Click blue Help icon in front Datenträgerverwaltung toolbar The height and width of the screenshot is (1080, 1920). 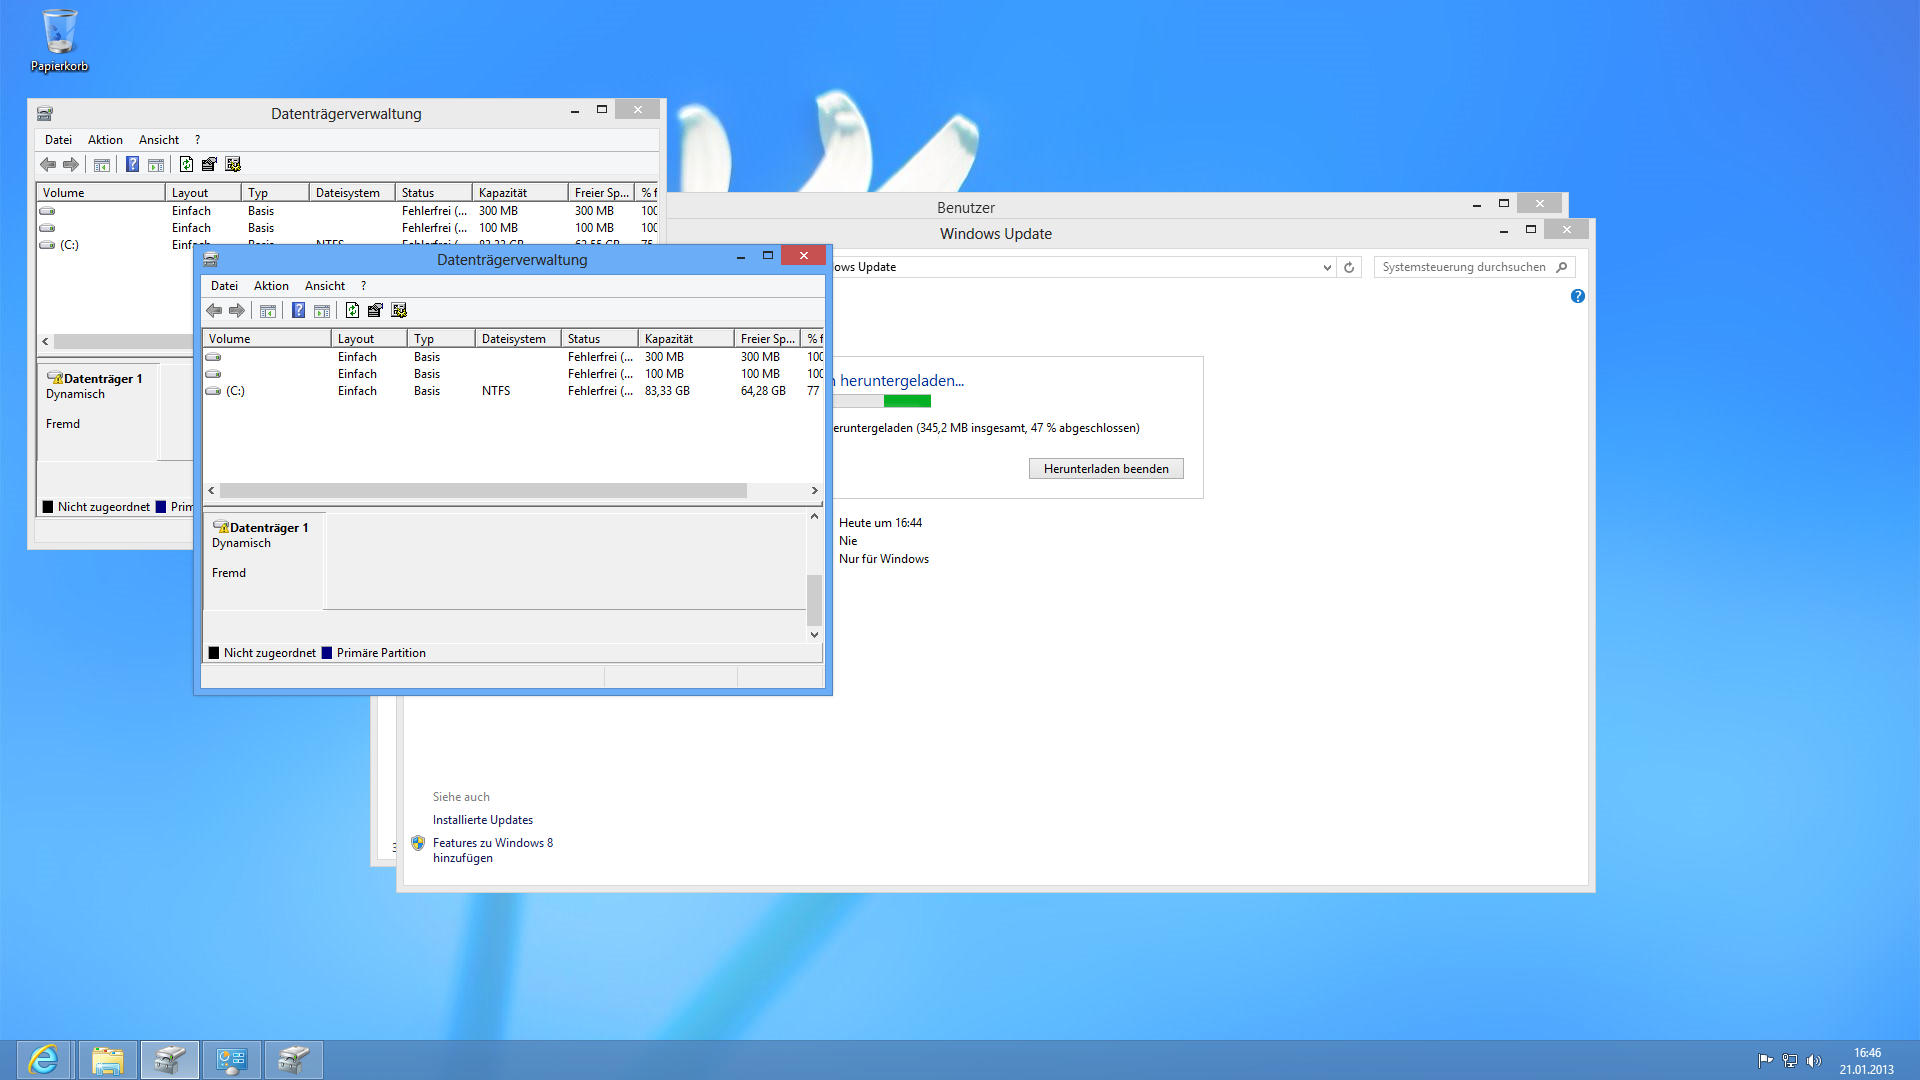coord(298,311)
